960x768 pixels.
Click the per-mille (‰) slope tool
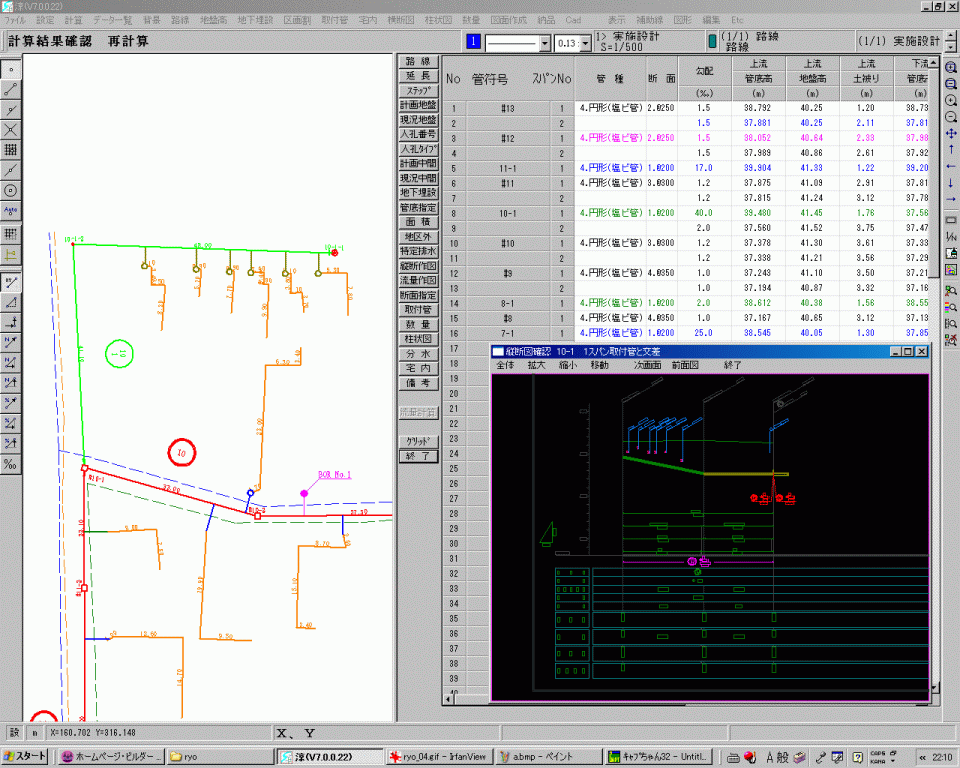click(x=11, y=464)
